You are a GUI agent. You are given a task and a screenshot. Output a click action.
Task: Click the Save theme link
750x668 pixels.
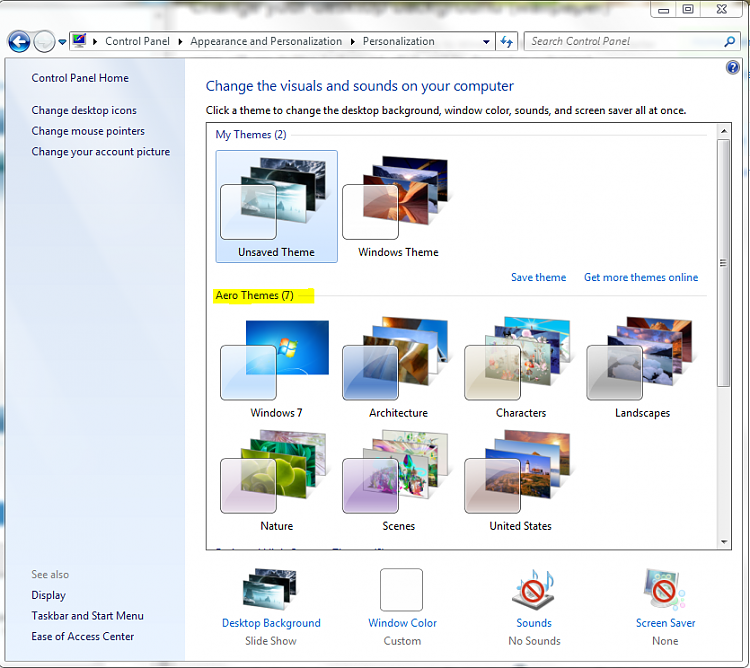pyautogui.click(x=538, y=277)
